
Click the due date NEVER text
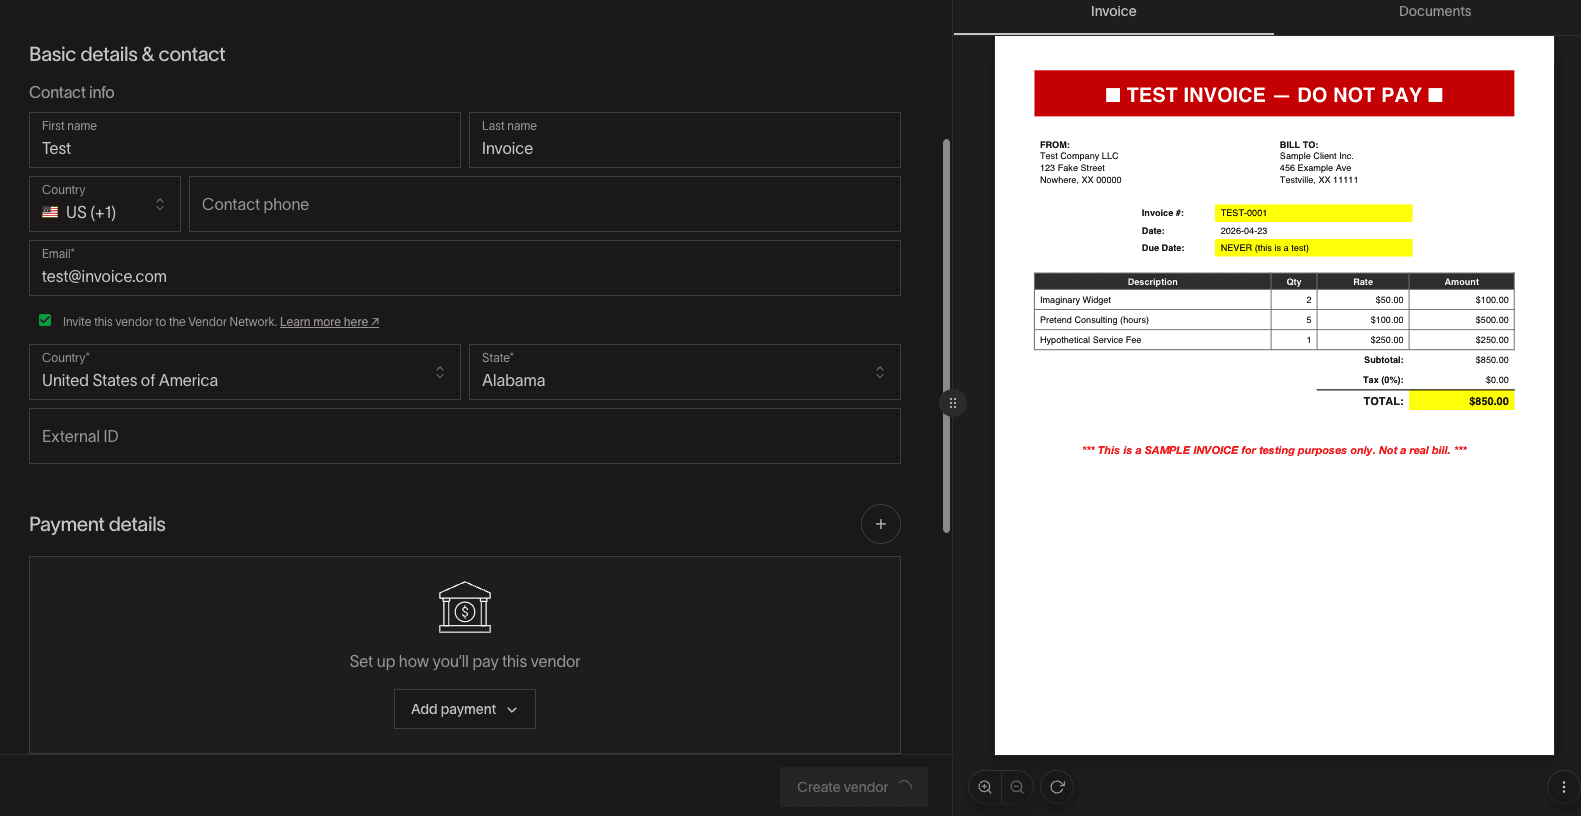tap(1264, 248)
